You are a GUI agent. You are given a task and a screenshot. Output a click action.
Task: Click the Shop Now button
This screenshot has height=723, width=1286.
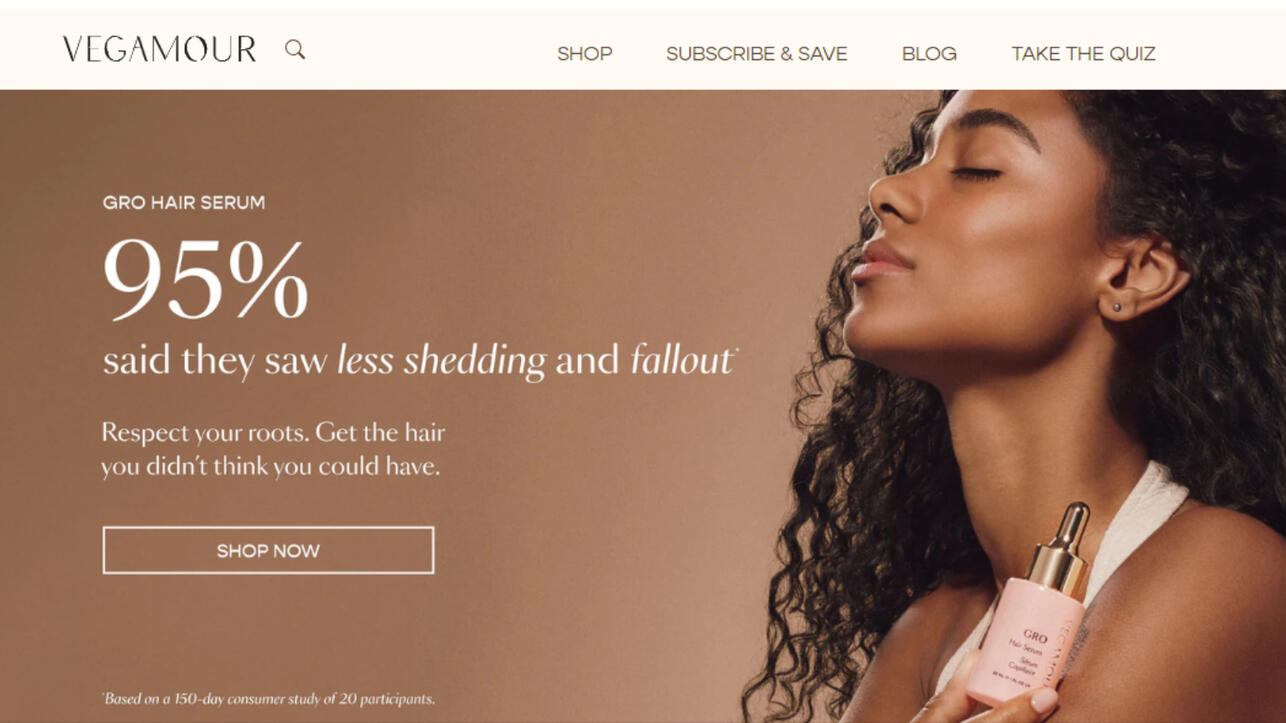coord(268,550)
